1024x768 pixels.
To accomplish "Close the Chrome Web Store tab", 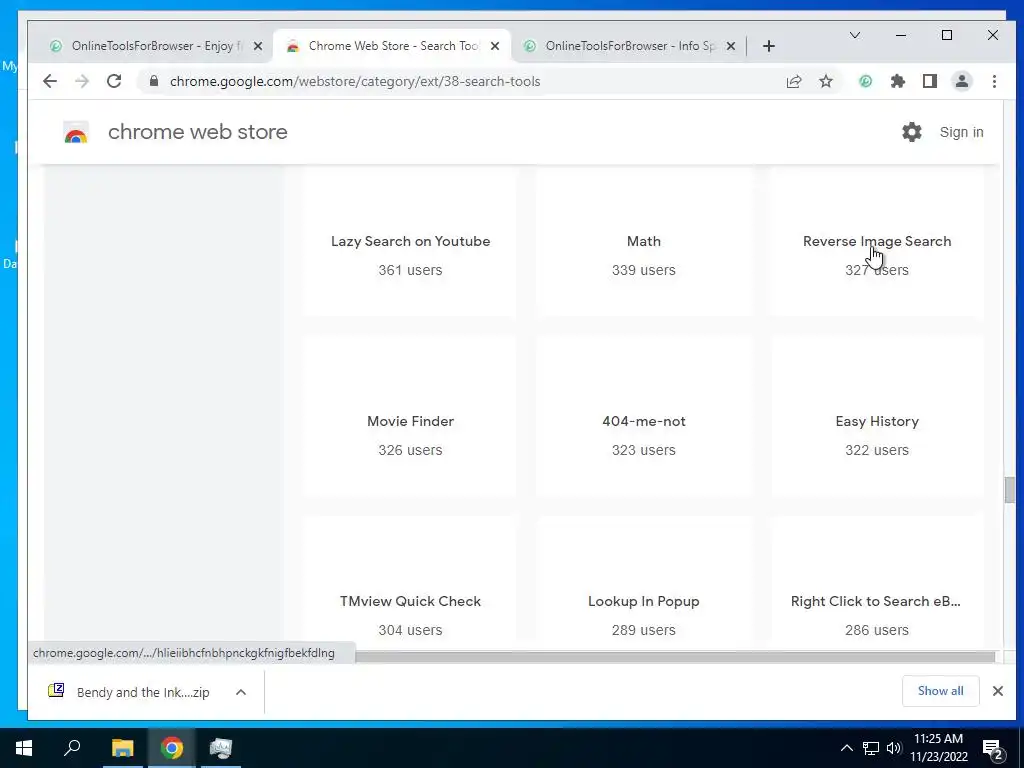I will (495, 46).
